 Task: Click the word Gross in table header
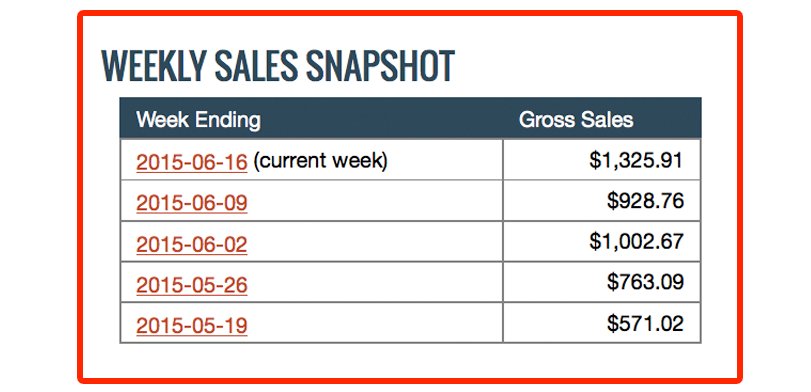[548, 120]
